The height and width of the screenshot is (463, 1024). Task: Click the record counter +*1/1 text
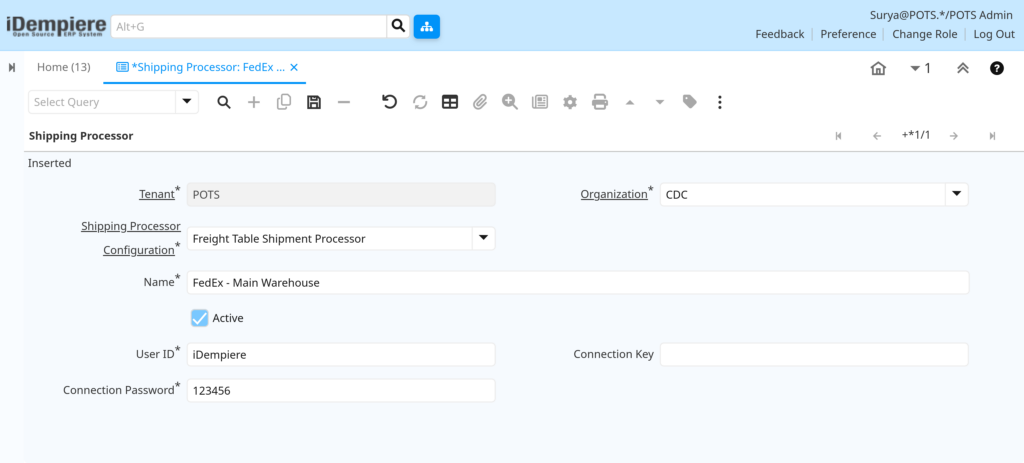916,135
